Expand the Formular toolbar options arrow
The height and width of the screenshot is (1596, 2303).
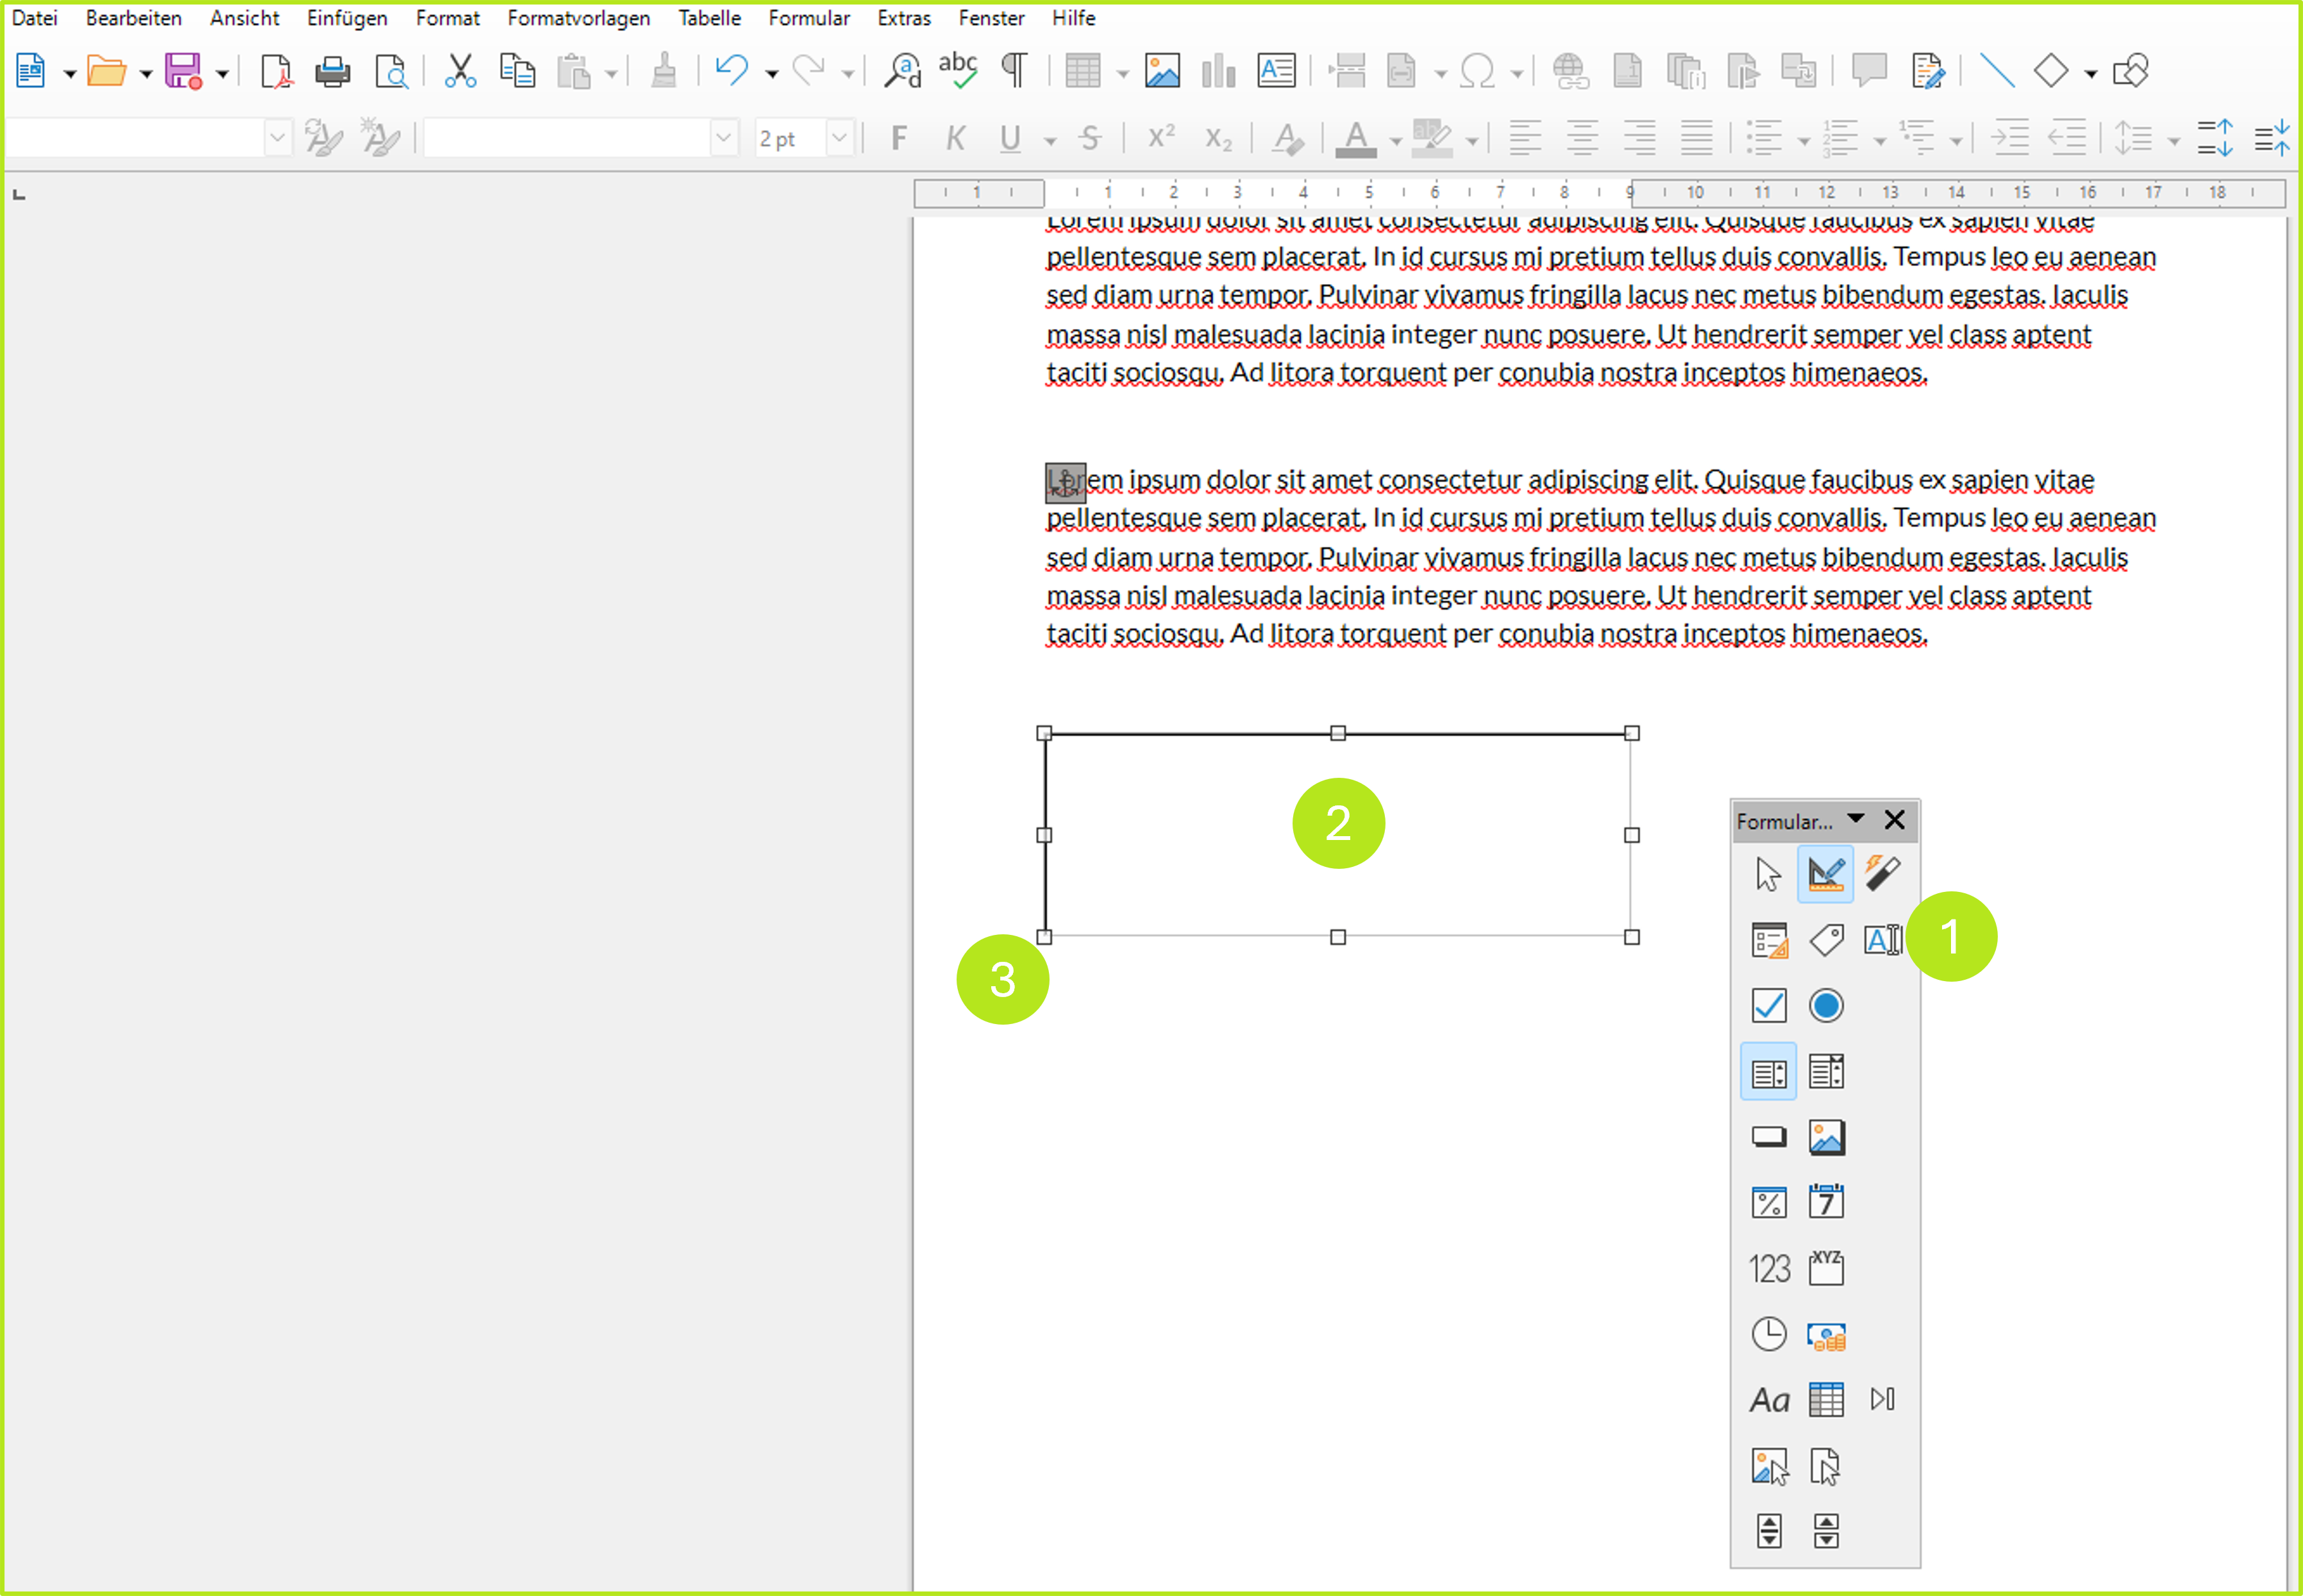click(1856, 819)
